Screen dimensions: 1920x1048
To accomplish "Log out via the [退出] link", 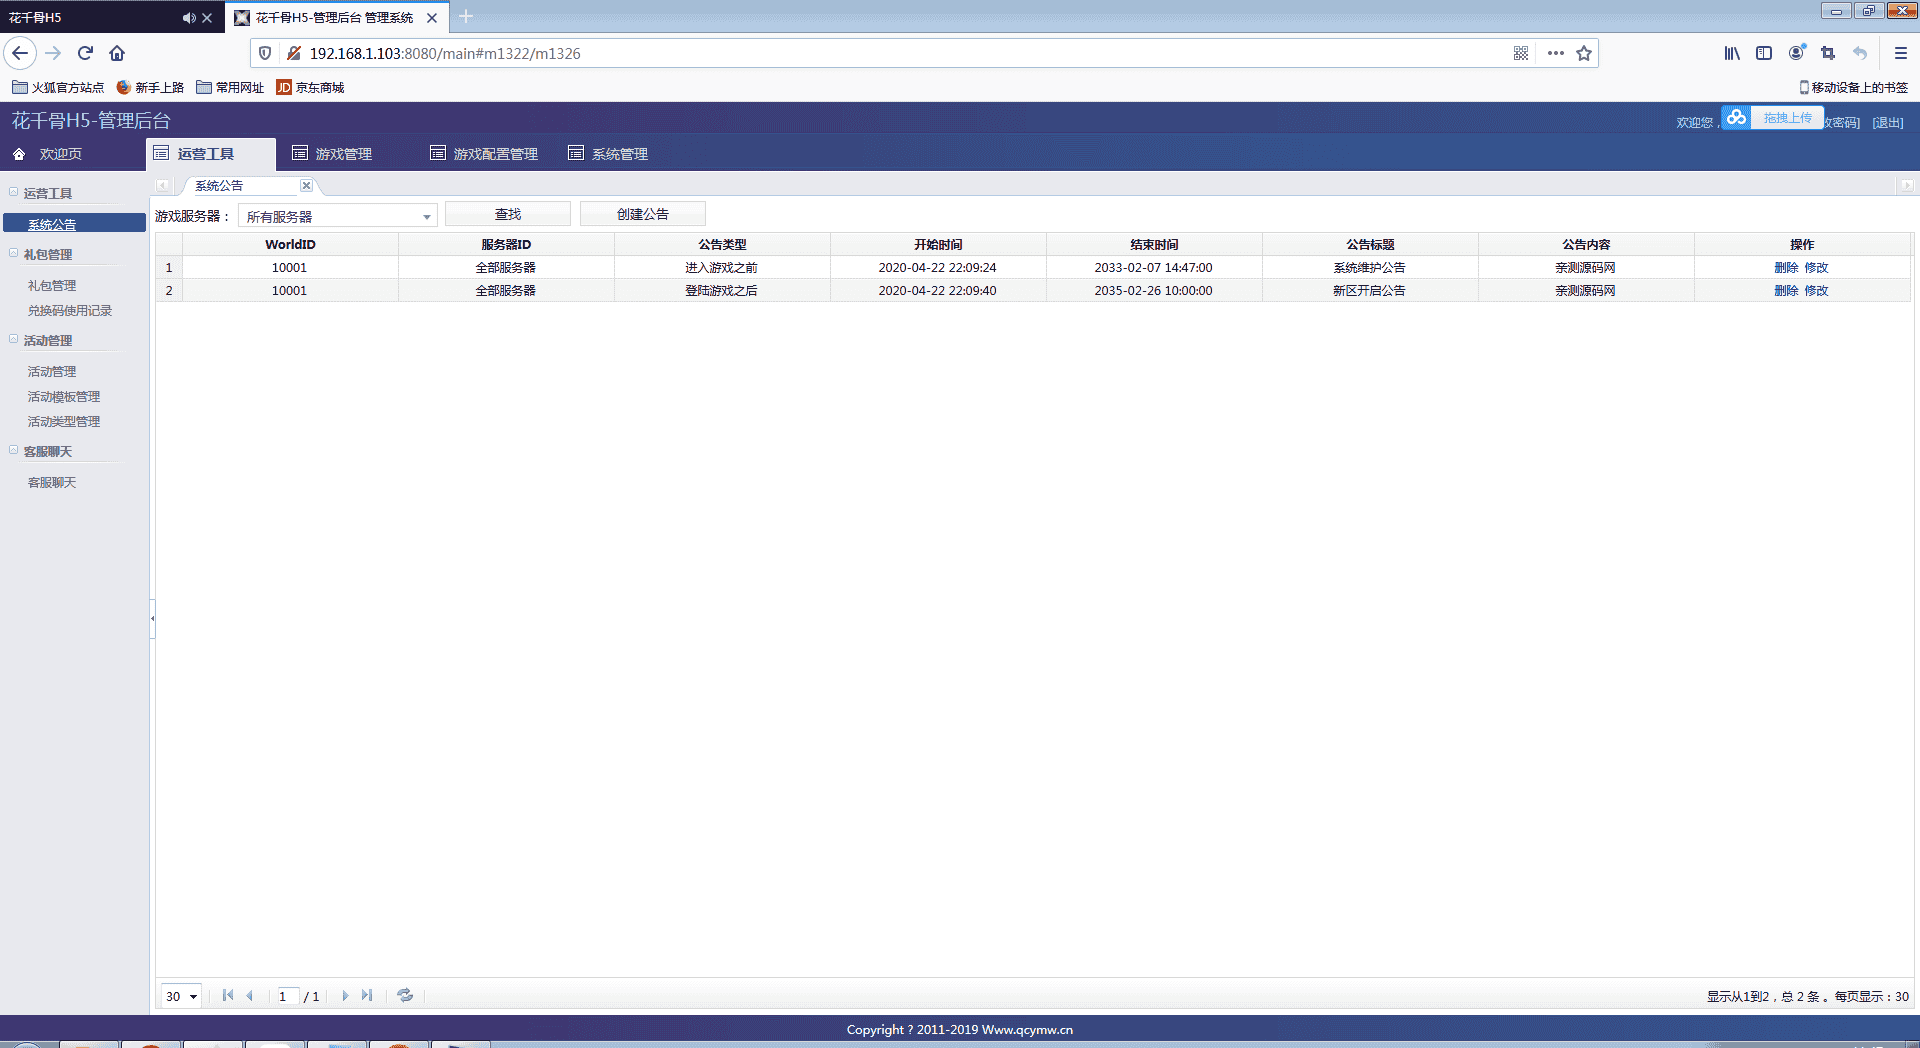I will (x=1888, y=123).
